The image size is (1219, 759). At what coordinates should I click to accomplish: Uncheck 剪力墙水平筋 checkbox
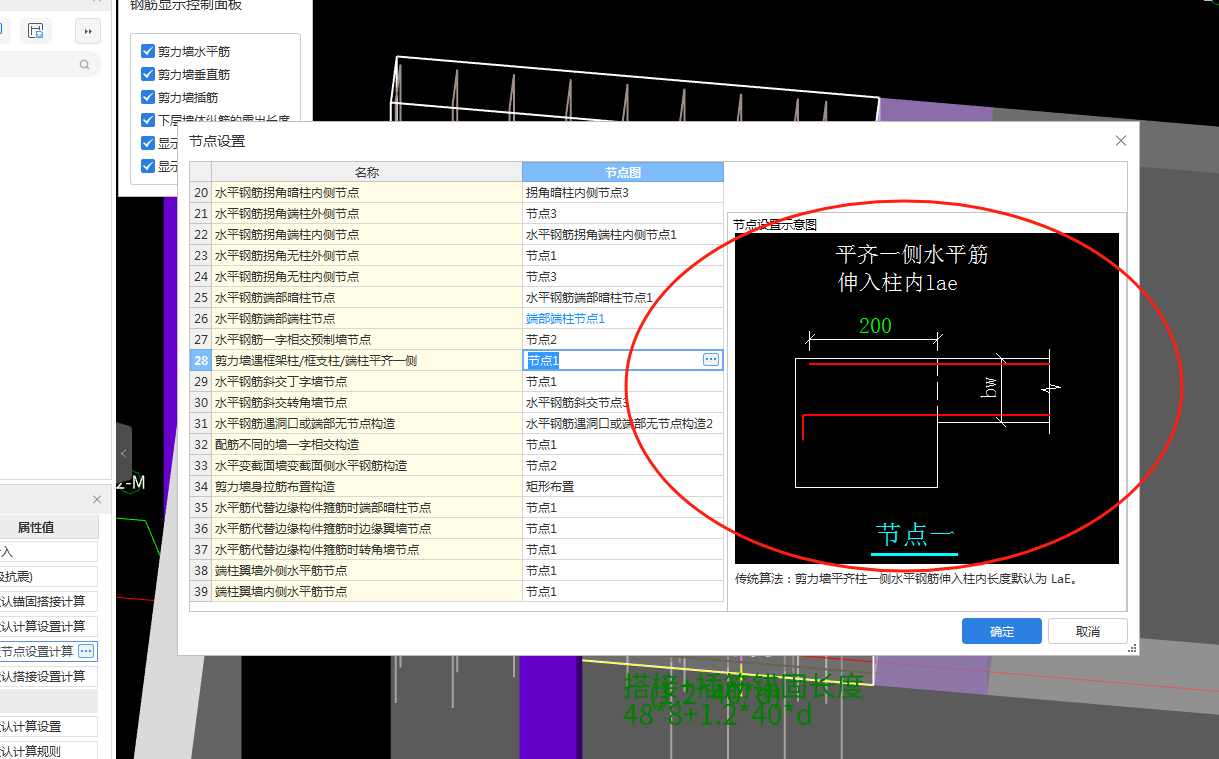[x=148, y=51]
